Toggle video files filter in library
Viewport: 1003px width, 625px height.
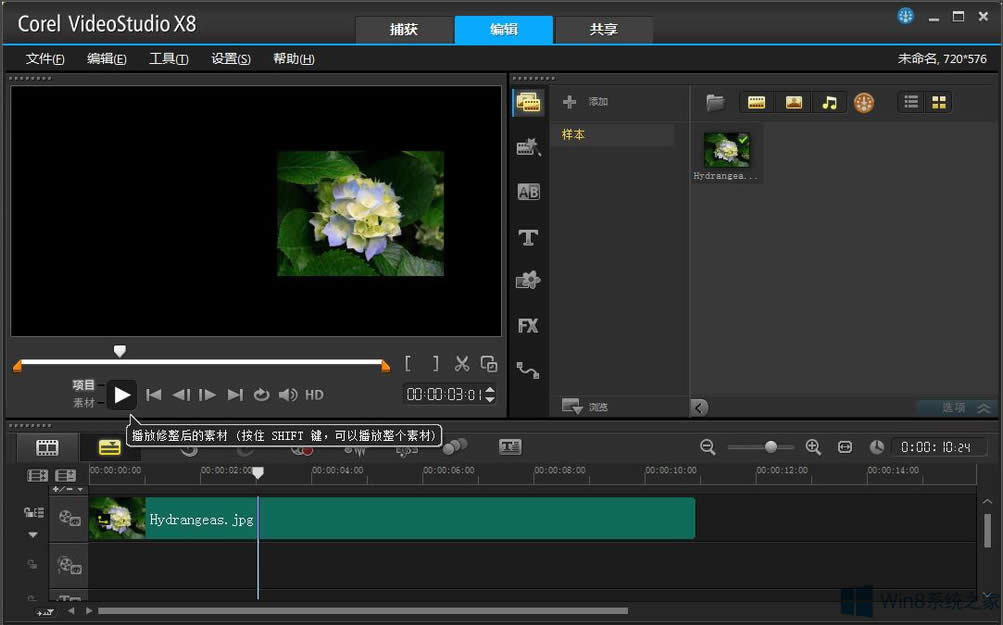(757, 102)
